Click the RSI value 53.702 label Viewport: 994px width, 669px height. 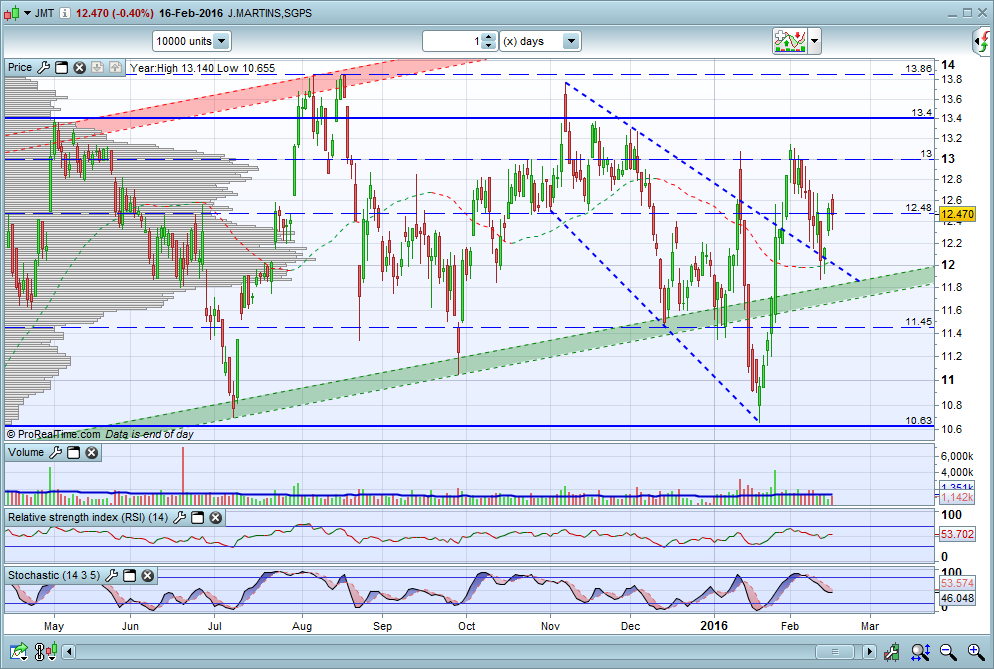click(x=957, y=534)
